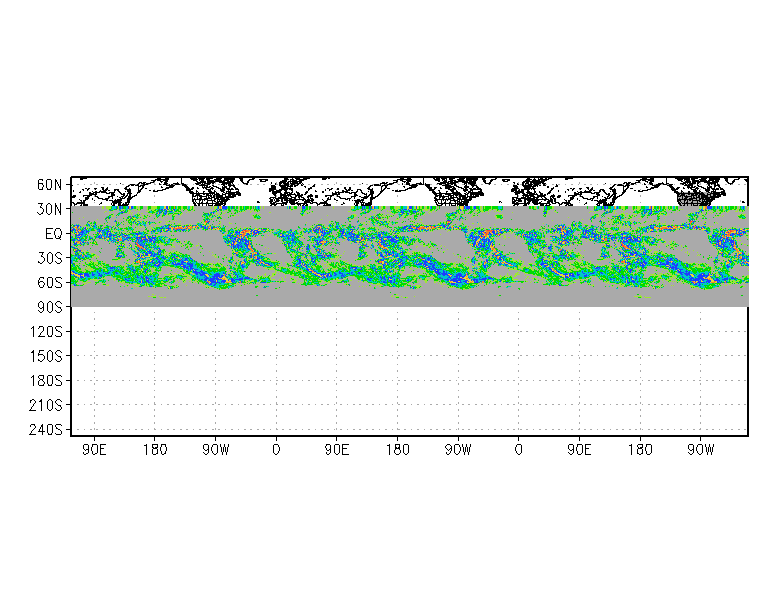Select the leftmost 0 longitude label
784x612 pixels.
pos(276,450)
